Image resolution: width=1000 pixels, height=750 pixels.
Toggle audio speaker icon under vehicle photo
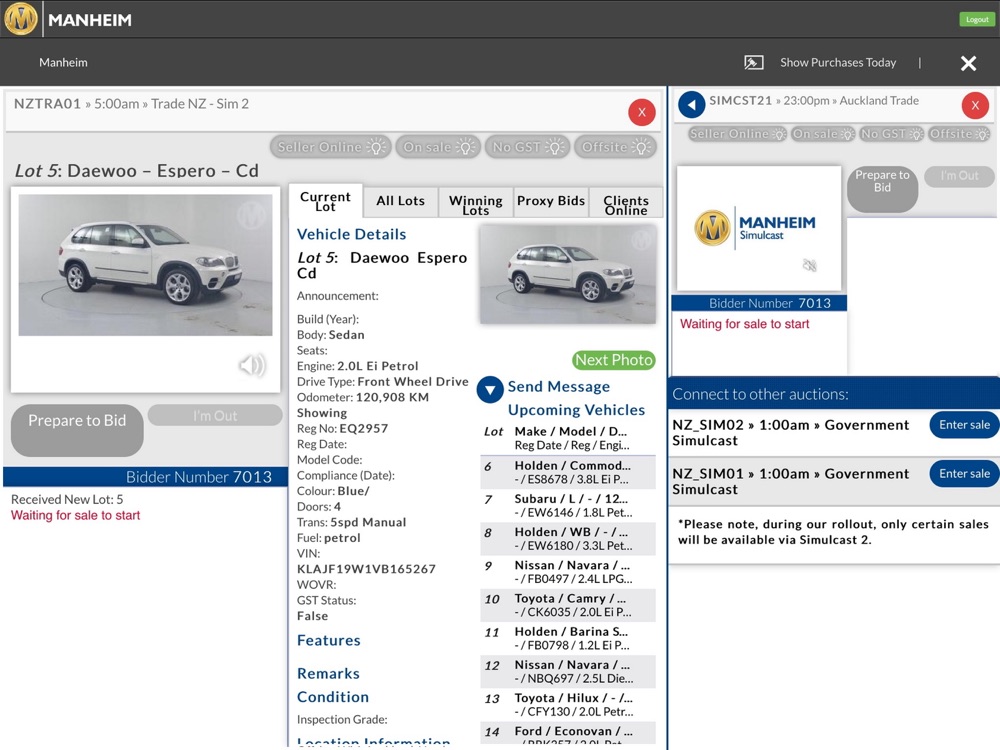(252, 365)
